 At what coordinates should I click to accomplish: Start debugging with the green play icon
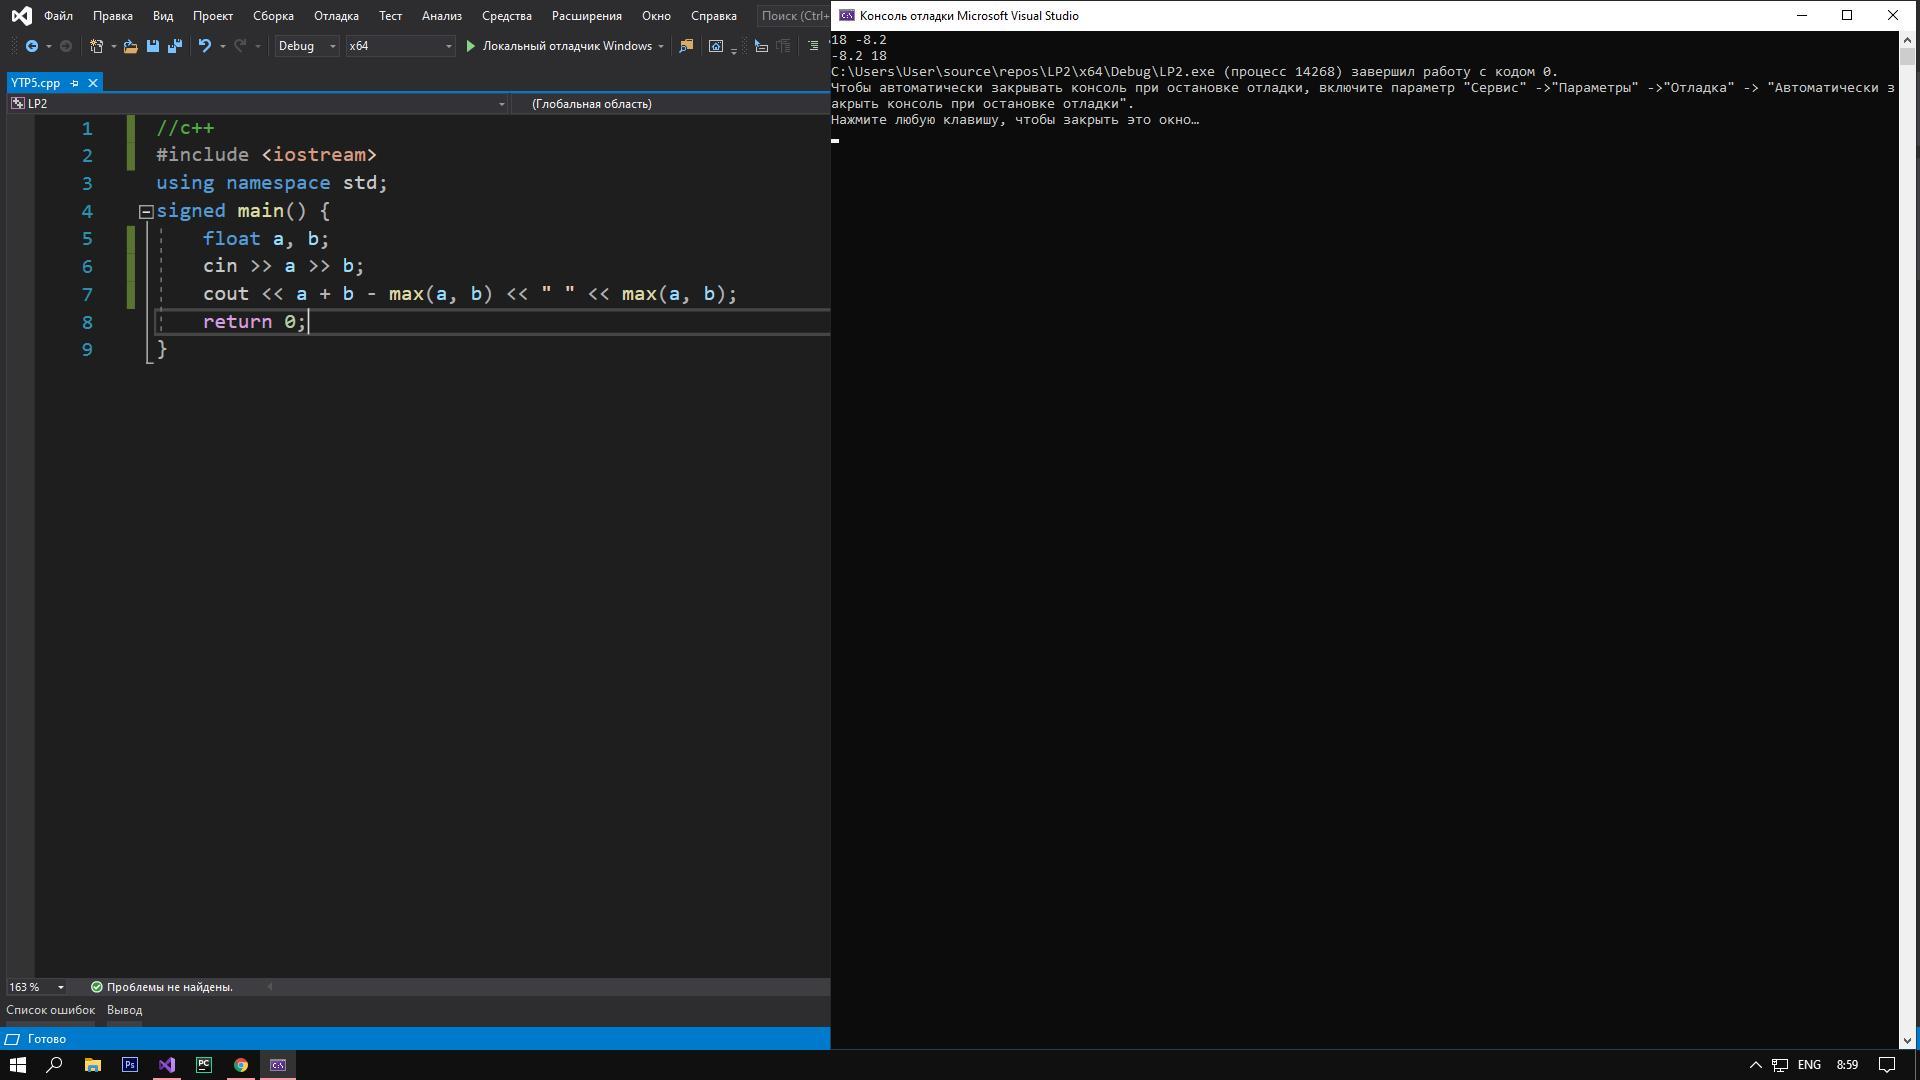[471, 46]
